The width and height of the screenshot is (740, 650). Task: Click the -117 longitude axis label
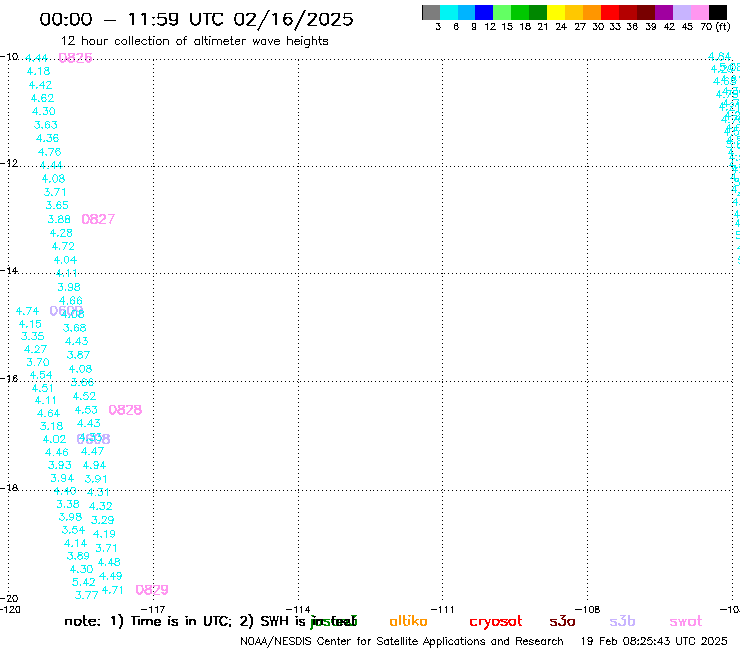click(153, 609)
